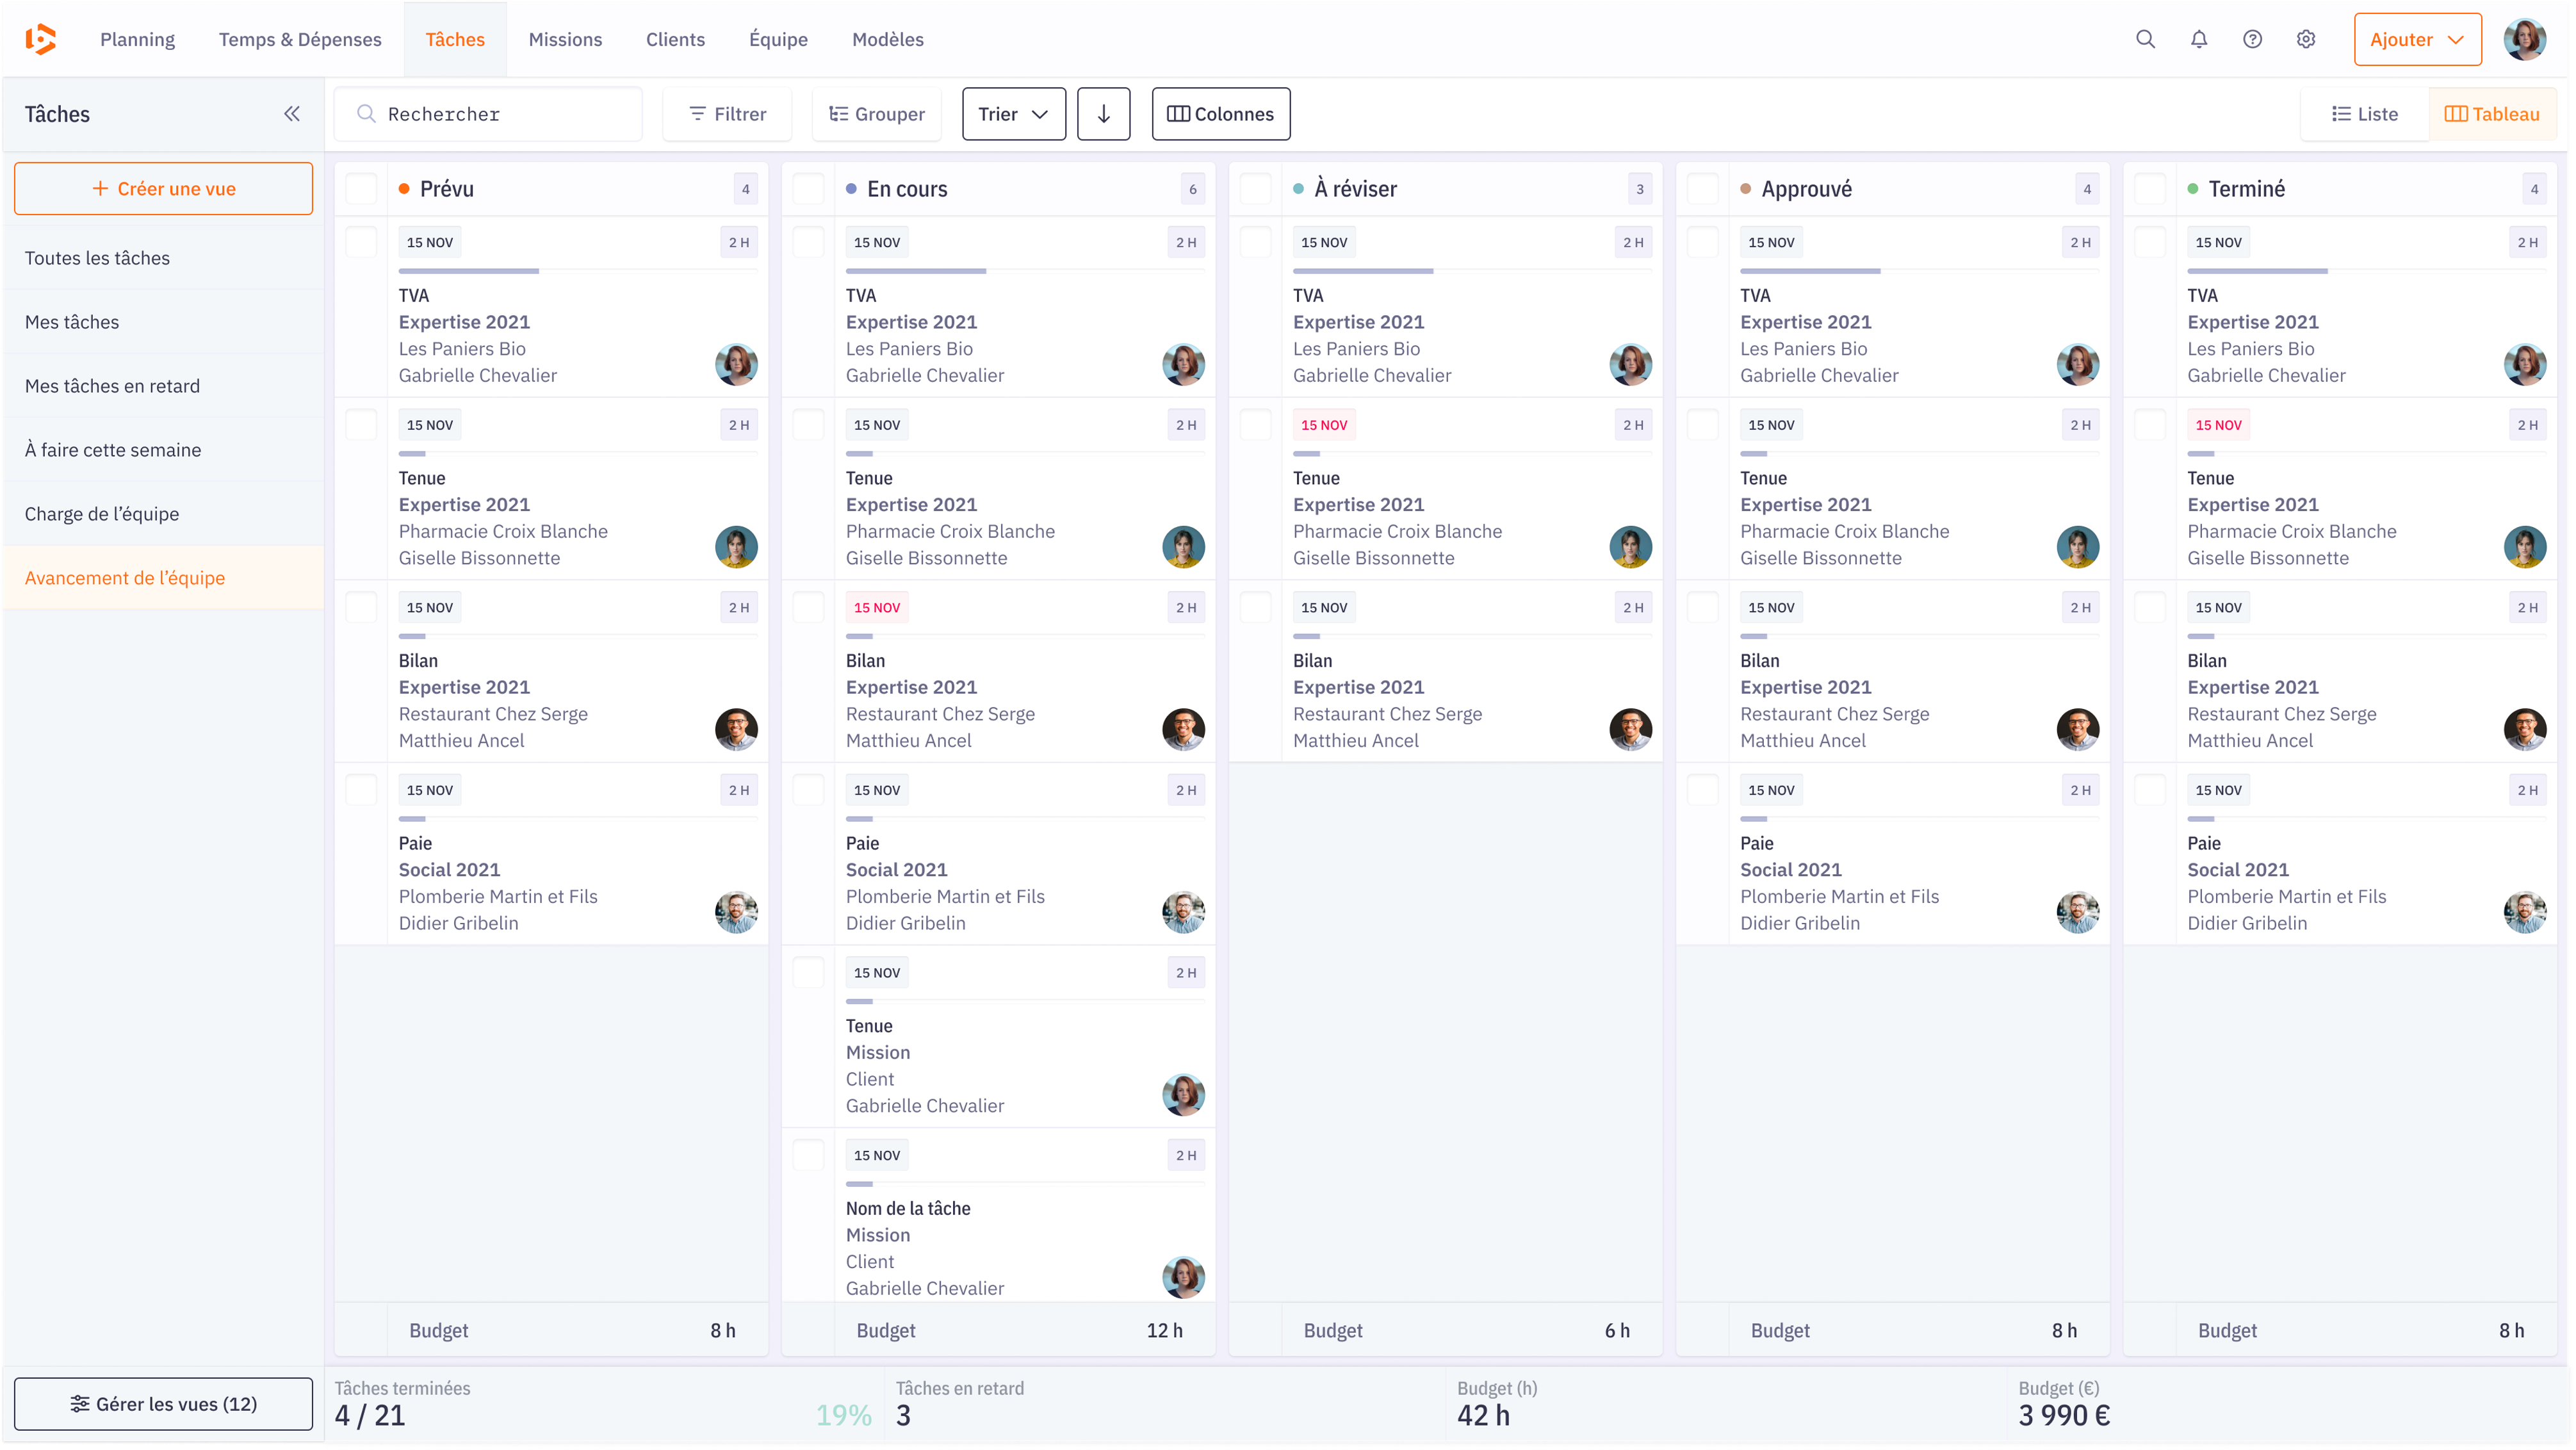Open the notifications bell

point(2199,39)
